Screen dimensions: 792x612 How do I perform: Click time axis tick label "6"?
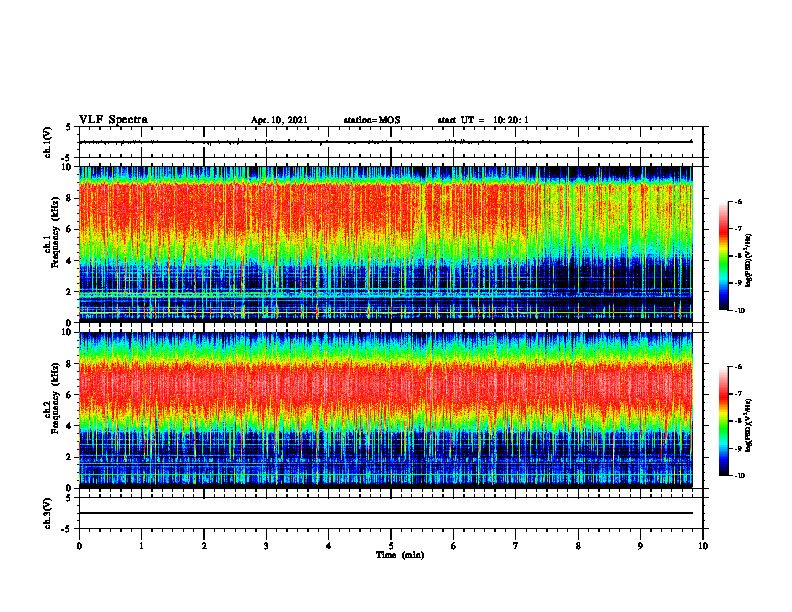[454, 546]
